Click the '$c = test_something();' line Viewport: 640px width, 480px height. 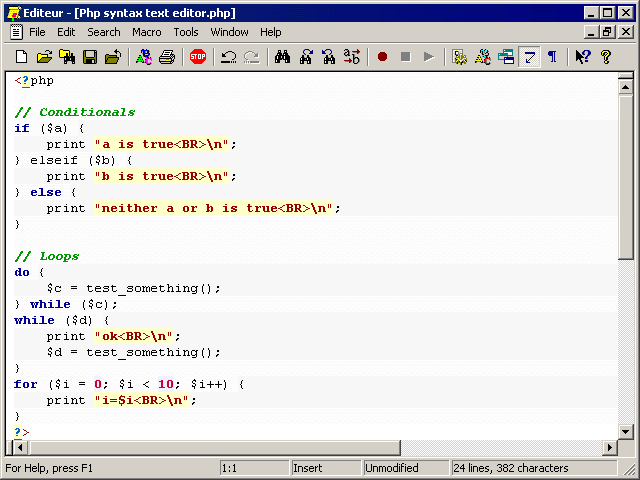(x=133, y=288)
